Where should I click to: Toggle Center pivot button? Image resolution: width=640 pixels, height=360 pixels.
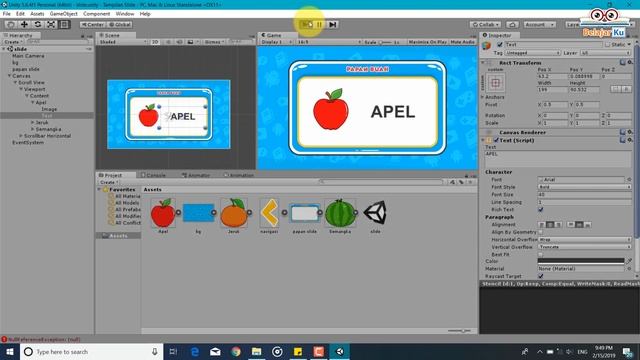[x=93, y=24]
